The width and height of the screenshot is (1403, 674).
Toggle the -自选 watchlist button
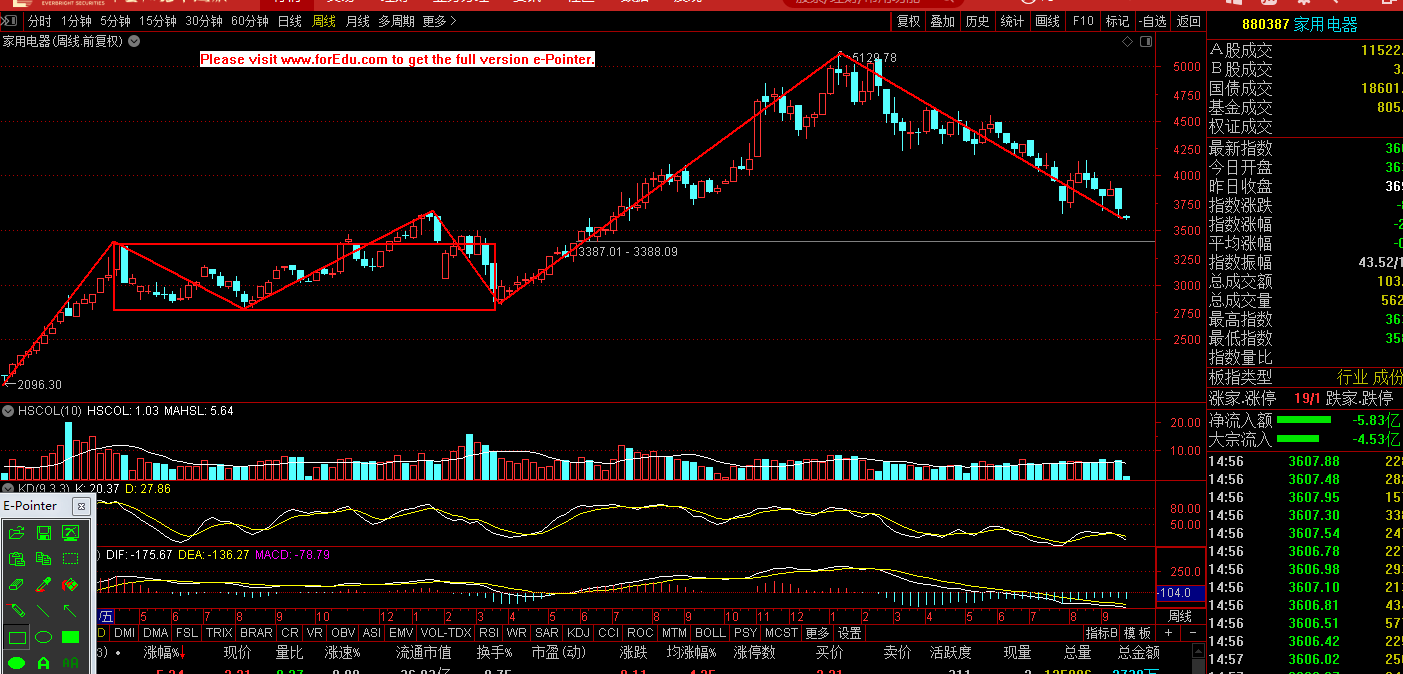[1152, 21]
